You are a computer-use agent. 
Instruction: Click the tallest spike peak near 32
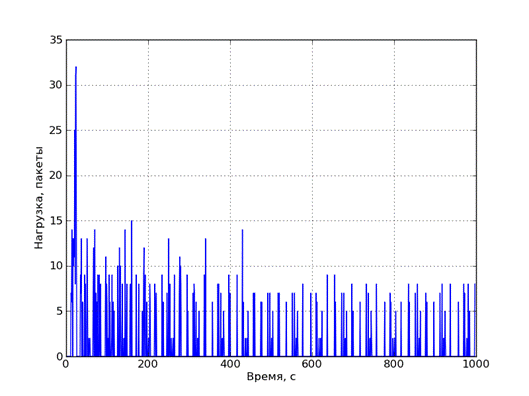[76, 67]
